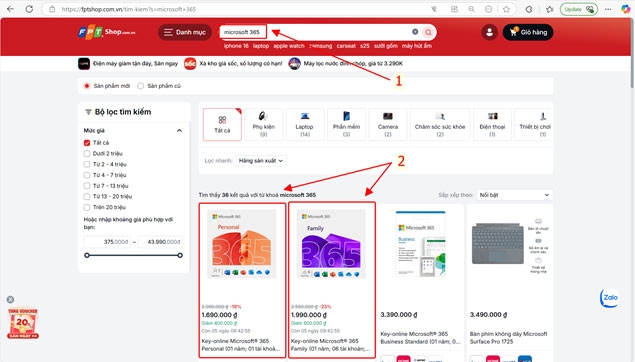Open Xả kho giá sốc promo link
Image resolution: width=635 pixels, height=362 pixels.
(x=233, y=64)
